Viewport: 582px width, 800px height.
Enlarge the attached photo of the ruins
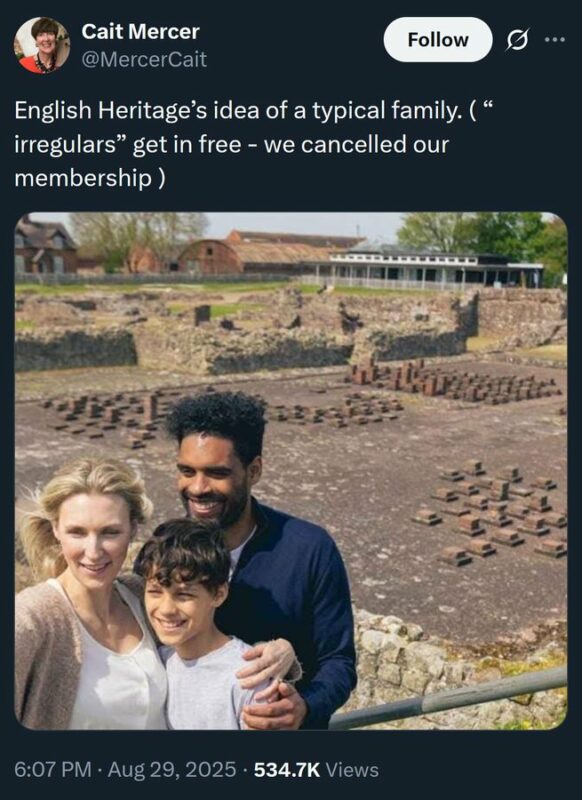(x=291, y=471)
